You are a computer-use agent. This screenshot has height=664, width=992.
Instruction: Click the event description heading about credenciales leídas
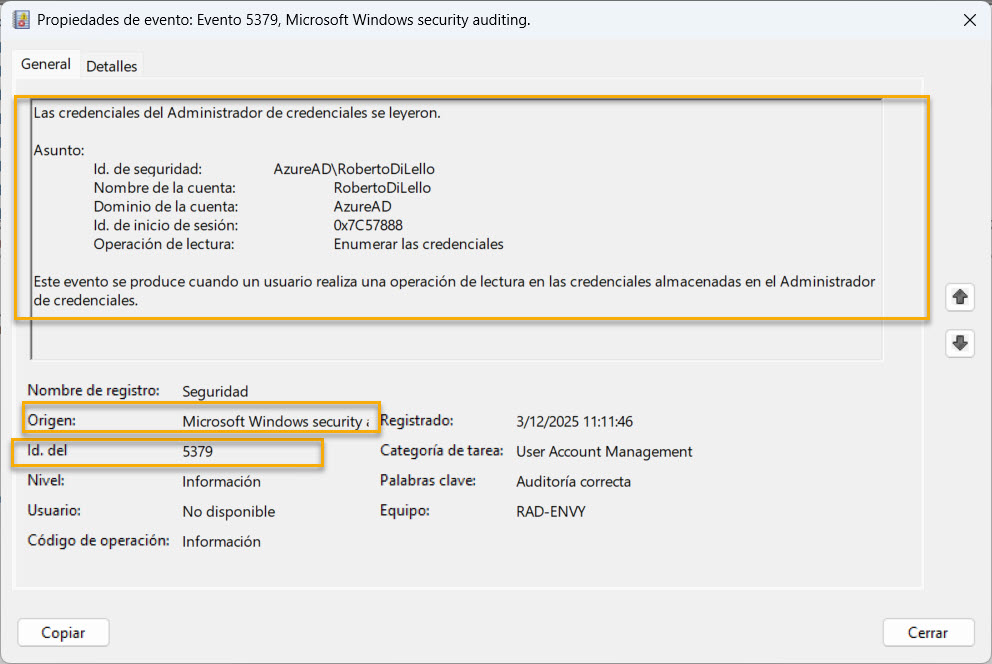click(x=237, y=113)
